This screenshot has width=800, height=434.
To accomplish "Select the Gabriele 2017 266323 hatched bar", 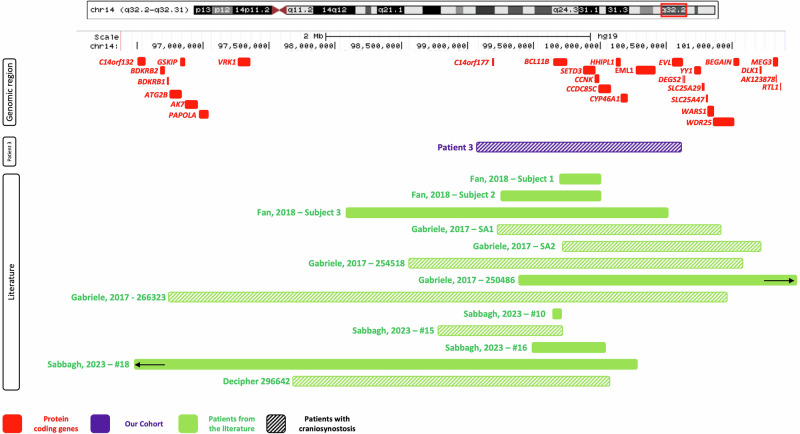I will coord(447,297).
